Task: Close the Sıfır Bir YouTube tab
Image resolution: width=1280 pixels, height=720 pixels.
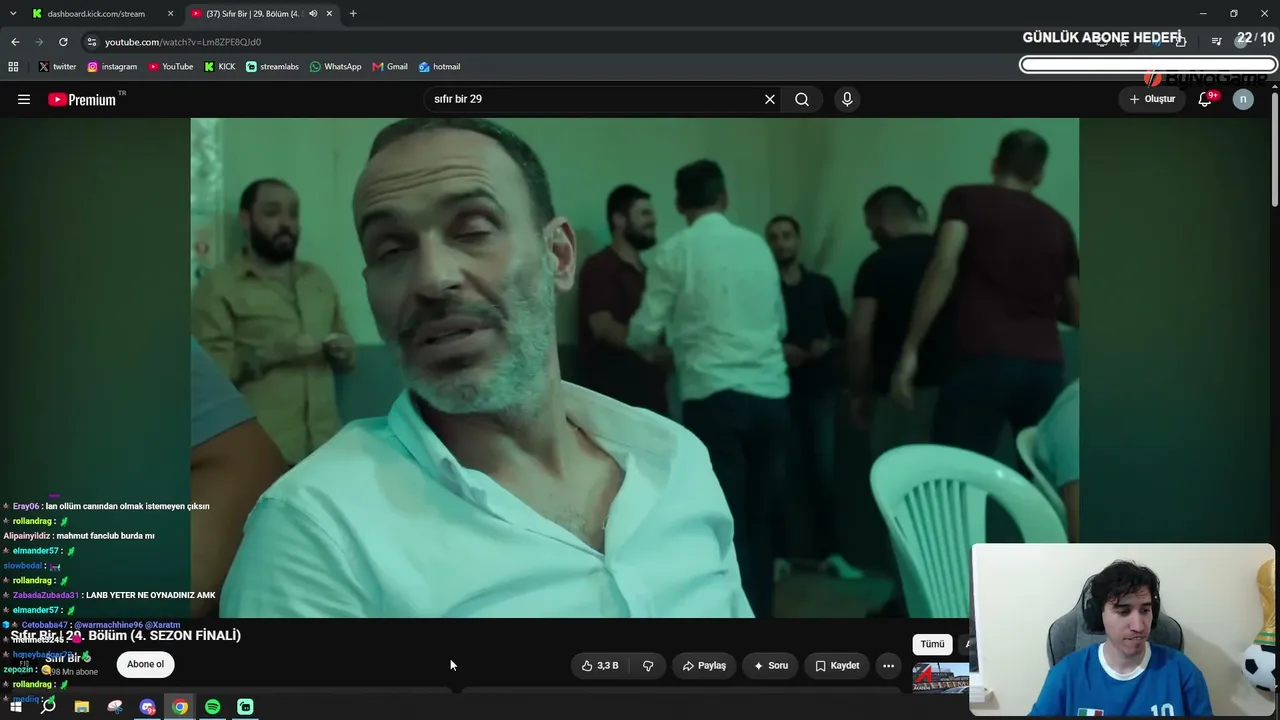Action: (x=329, y=14)
